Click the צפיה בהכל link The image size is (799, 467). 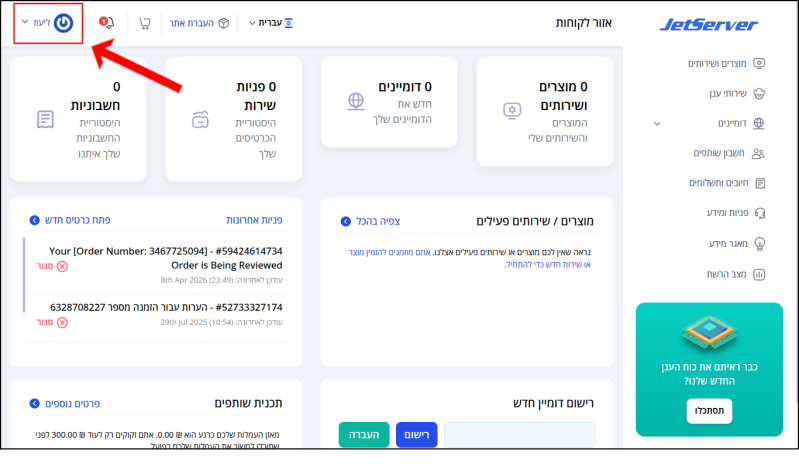(378, 221)
